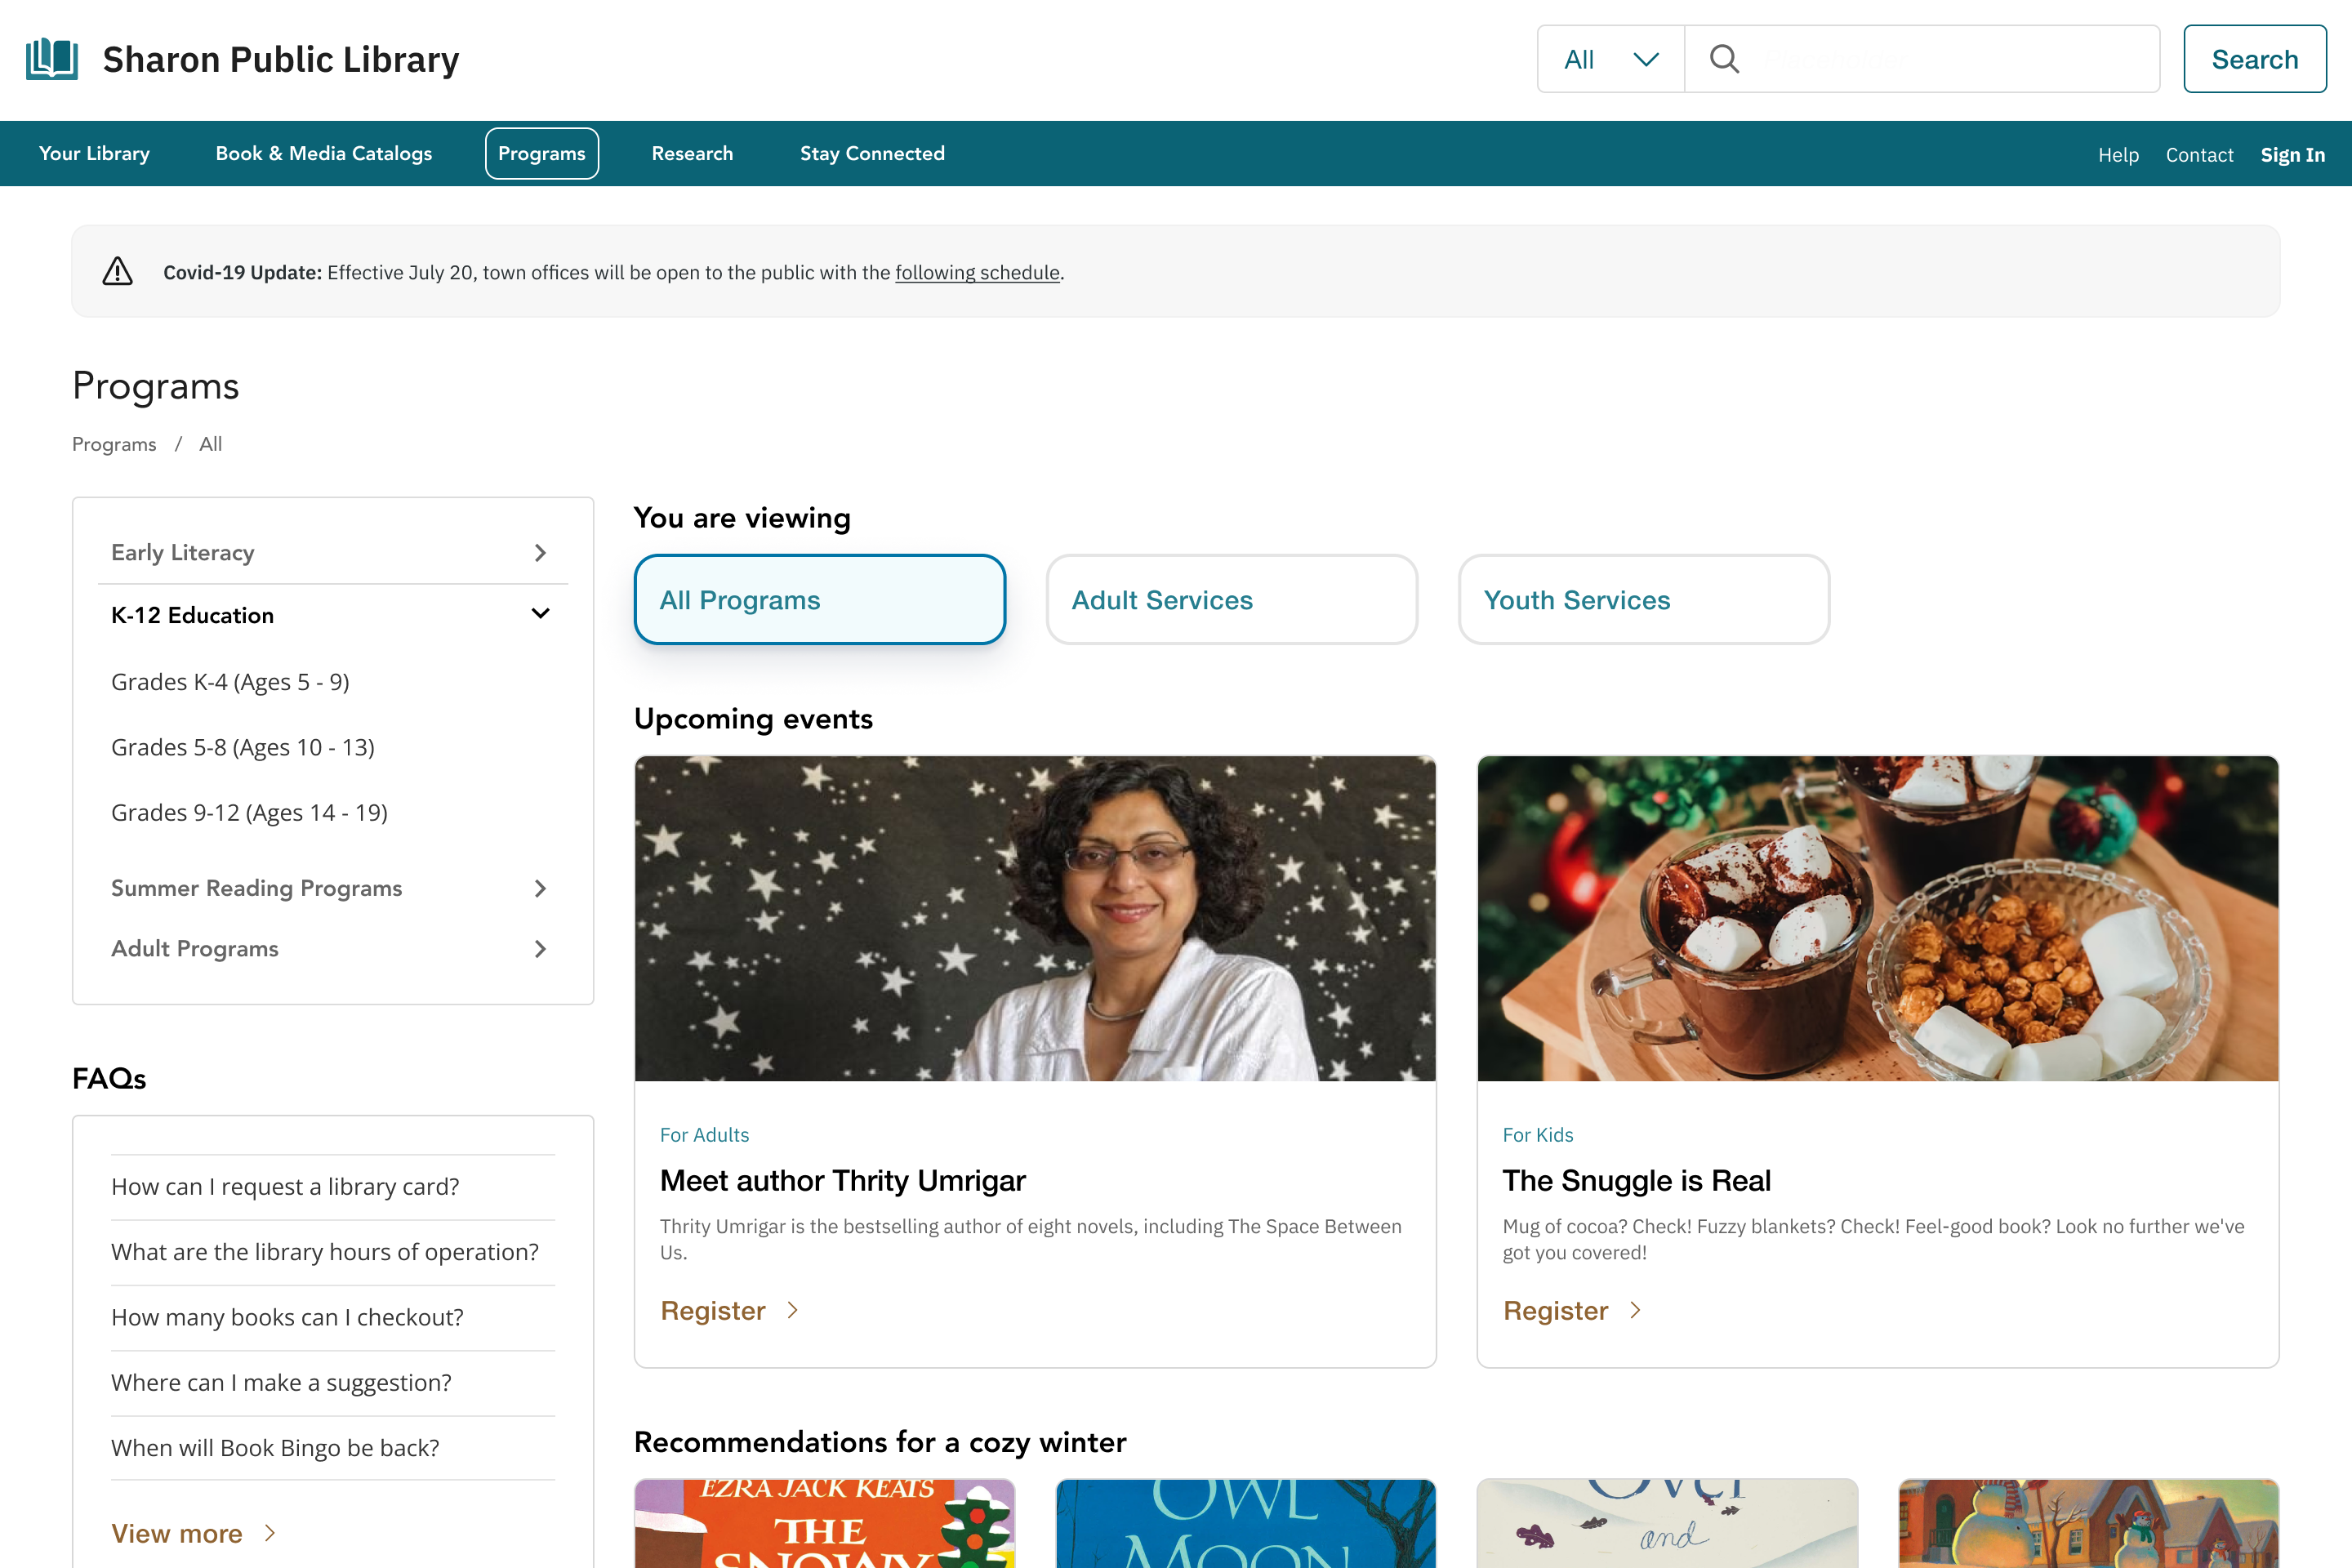Expand the Summer Reading Programs section
The height and width of the screenshot is (1568, 2352).
[540, 888]
